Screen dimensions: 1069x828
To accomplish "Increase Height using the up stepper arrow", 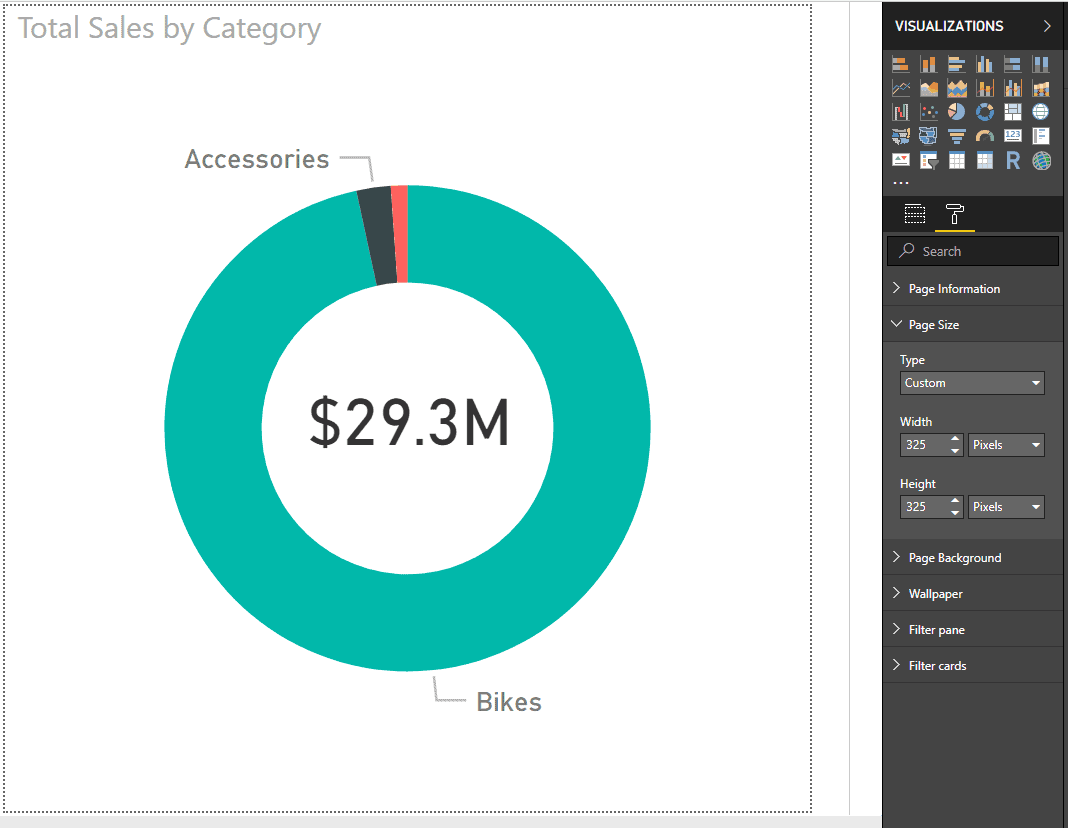I will point(955,501).
